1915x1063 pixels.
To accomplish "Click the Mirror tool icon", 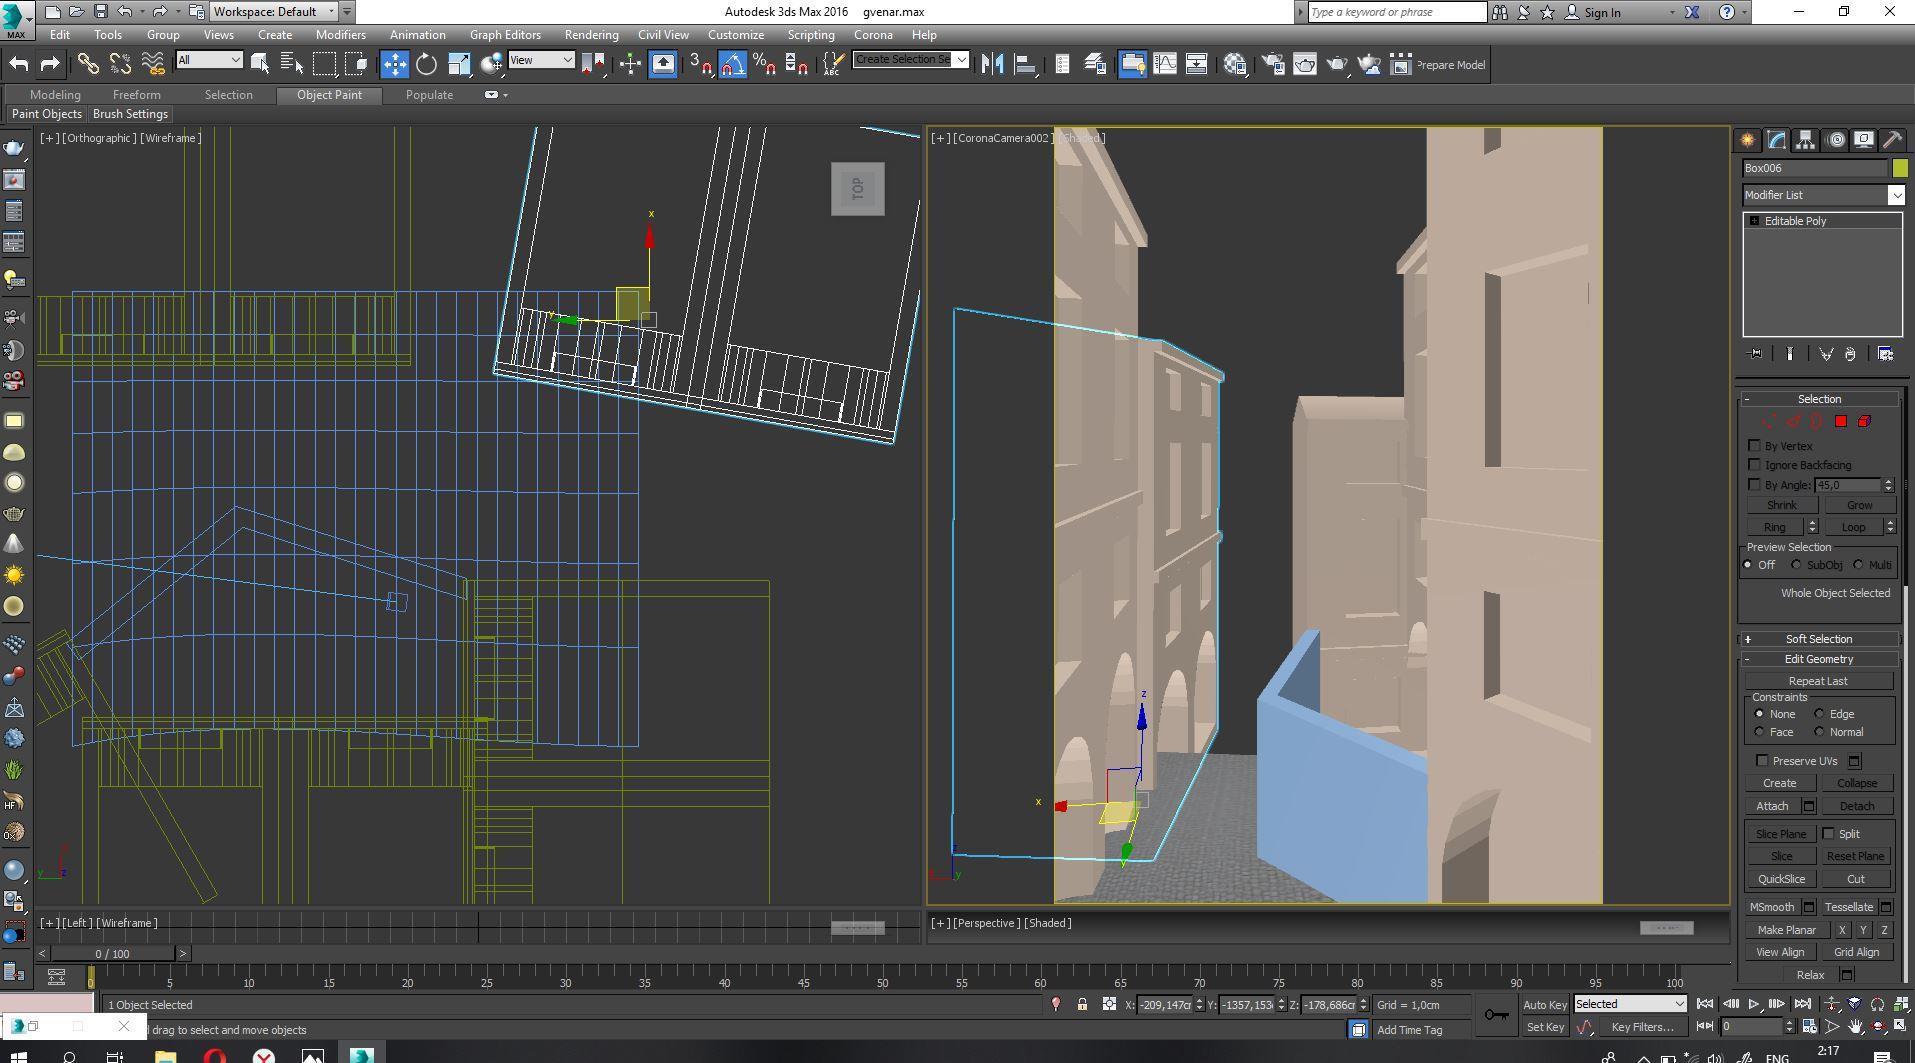I will point(992,65).
